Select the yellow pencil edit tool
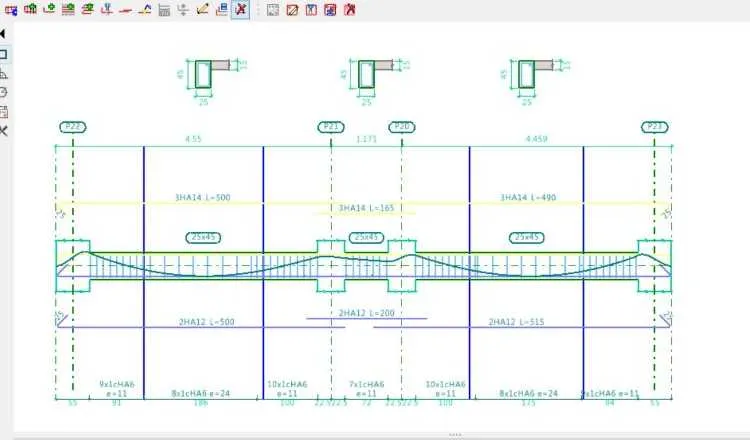The image size is (750, 440). pyautogui.click(x=202, y=9)
